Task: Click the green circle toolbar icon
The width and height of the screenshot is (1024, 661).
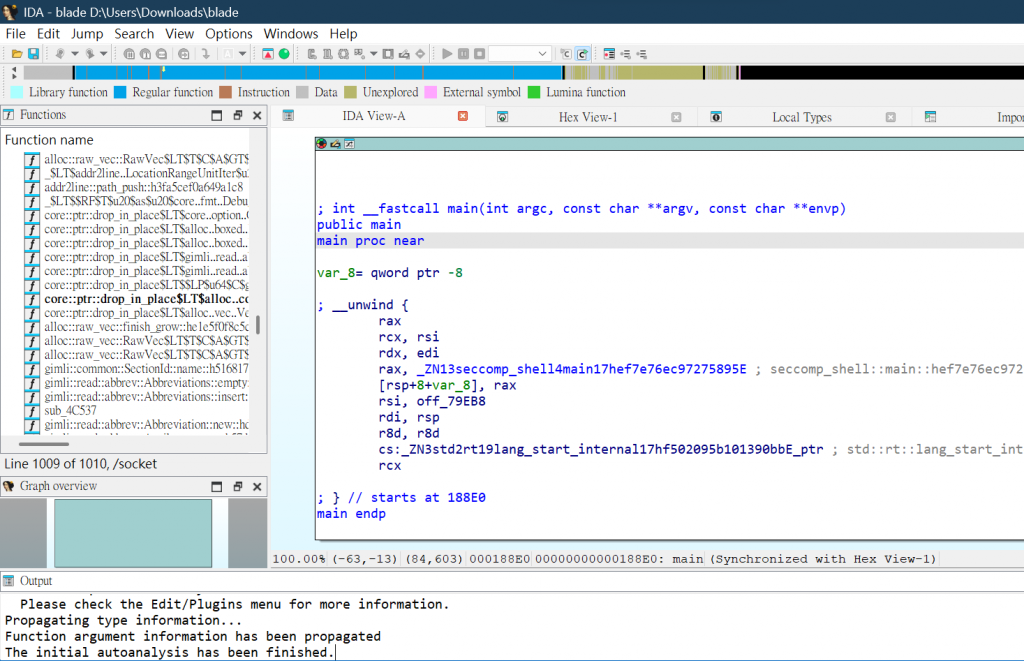Action: (x=284, y=53)
